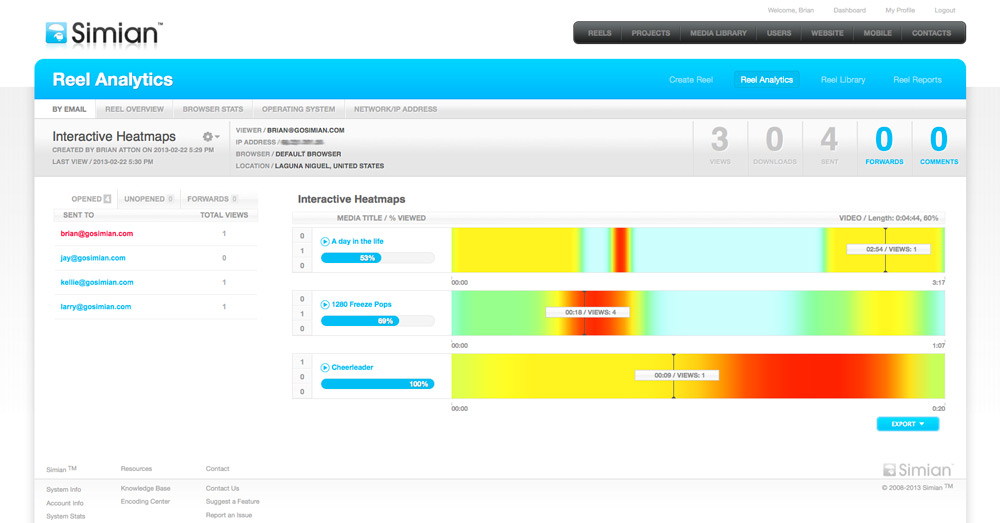
Task: Select the Reel Analytics header button
Action: click(x=767, y=80)
